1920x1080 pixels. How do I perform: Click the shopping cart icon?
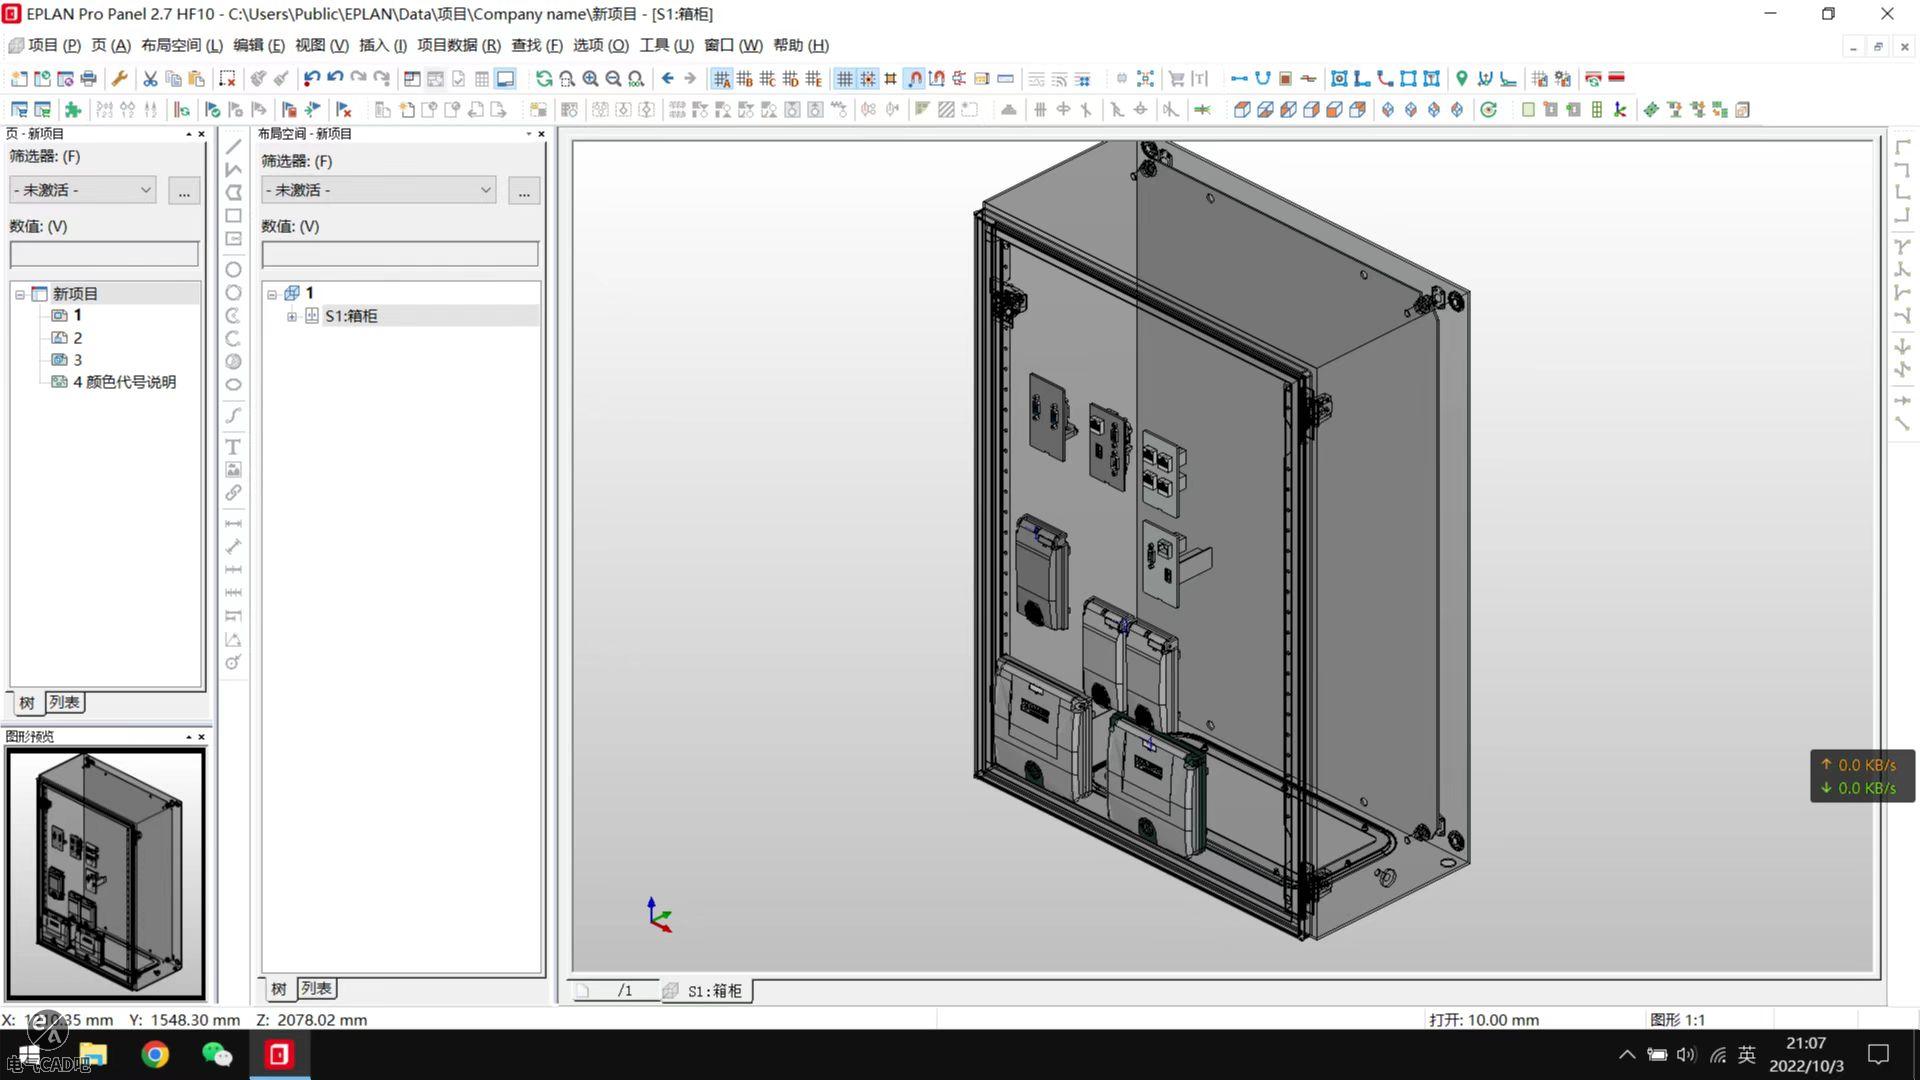pos(1176,78)
